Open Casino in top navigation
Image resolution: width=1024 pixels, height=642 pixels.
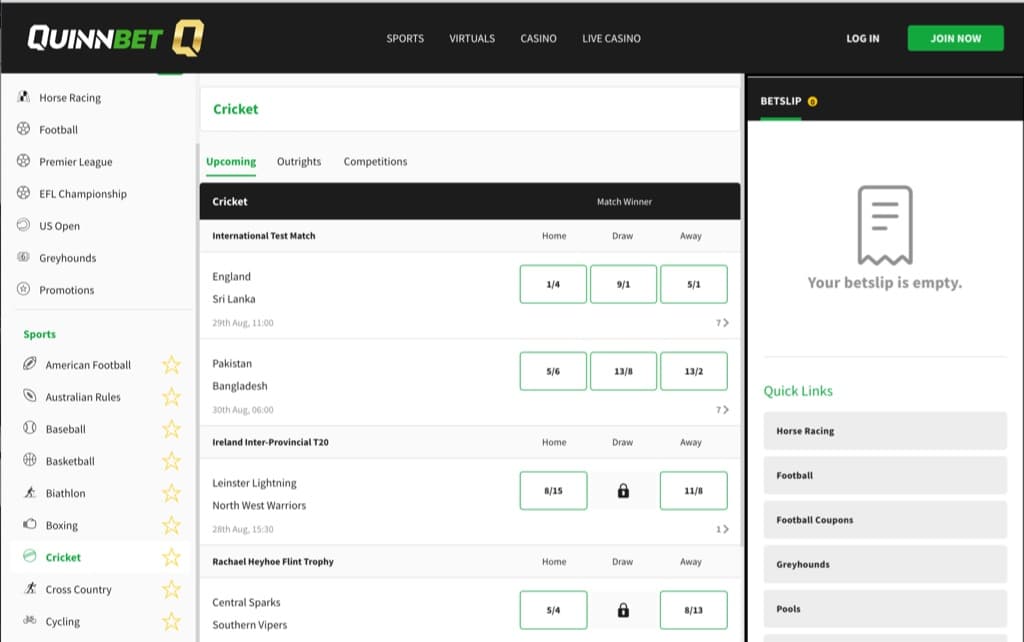(539, 39)
